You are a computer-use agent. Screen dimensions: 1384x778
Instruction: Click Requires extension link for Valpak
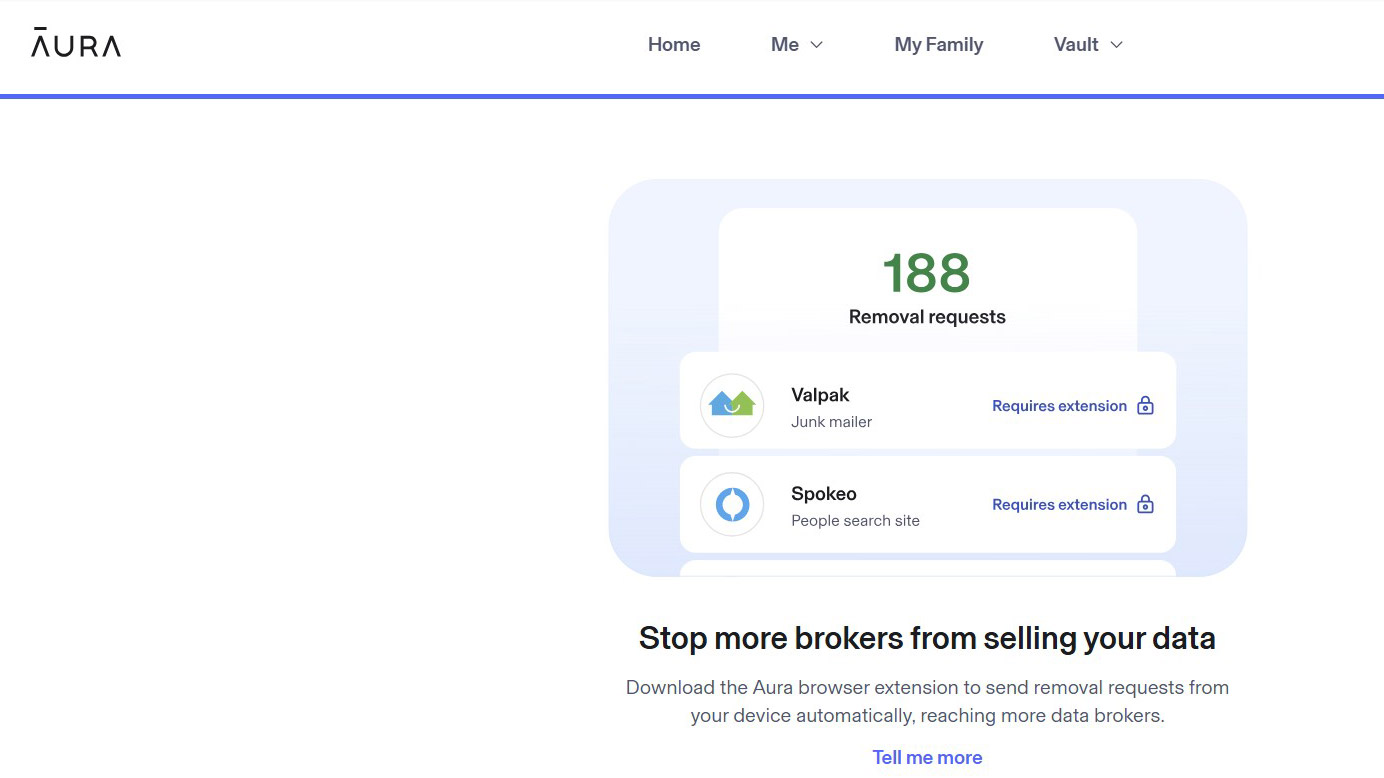click(x=1059, y=406)
